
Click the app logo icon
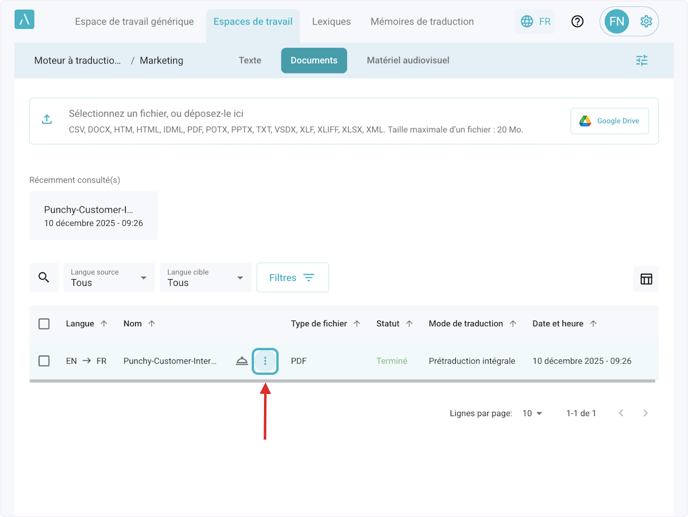tap(25, 20)
